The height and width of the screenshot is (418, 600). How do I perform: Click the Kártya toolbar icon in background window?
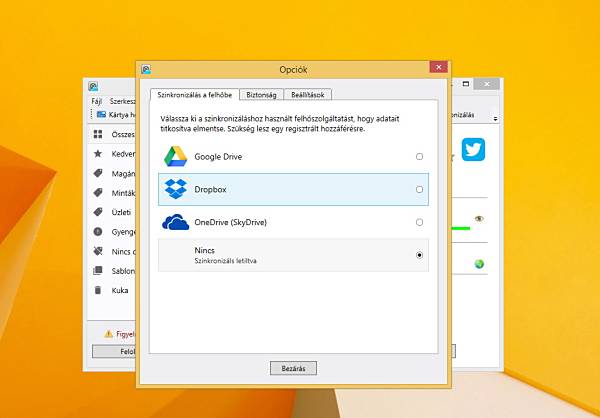101,114
